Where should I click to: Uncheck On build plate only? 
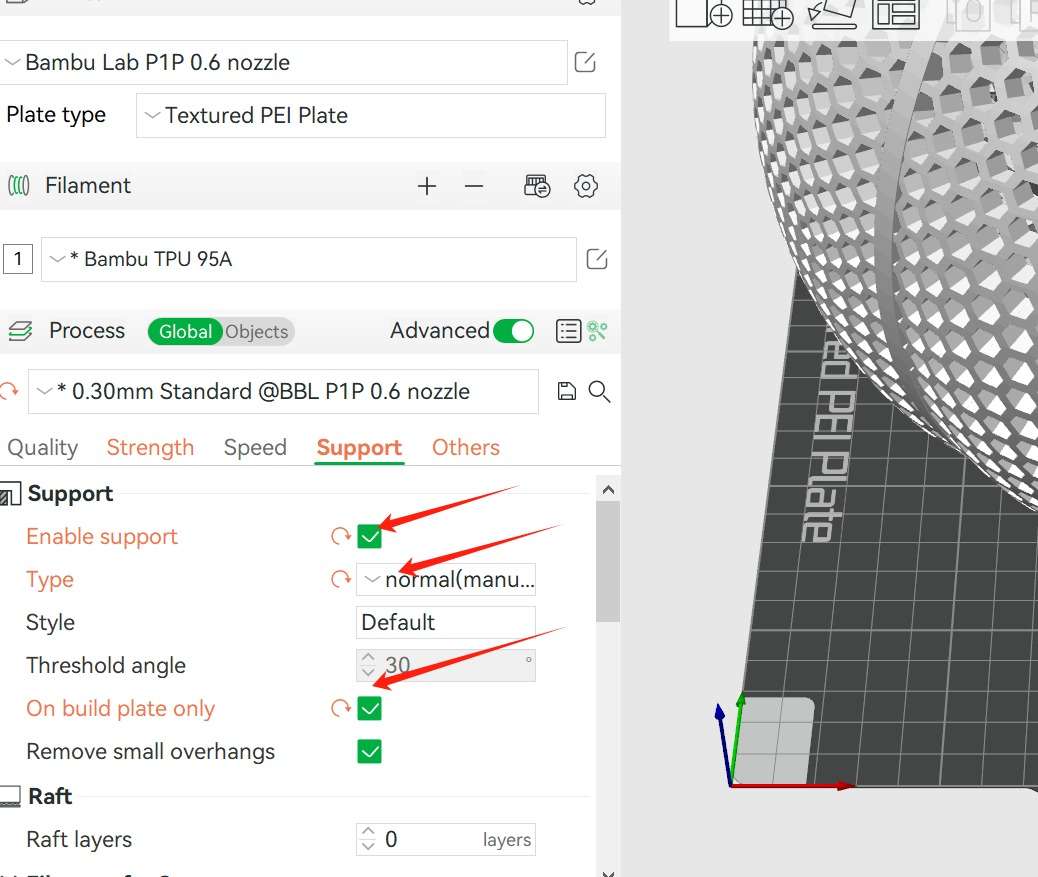pos(370,709)
